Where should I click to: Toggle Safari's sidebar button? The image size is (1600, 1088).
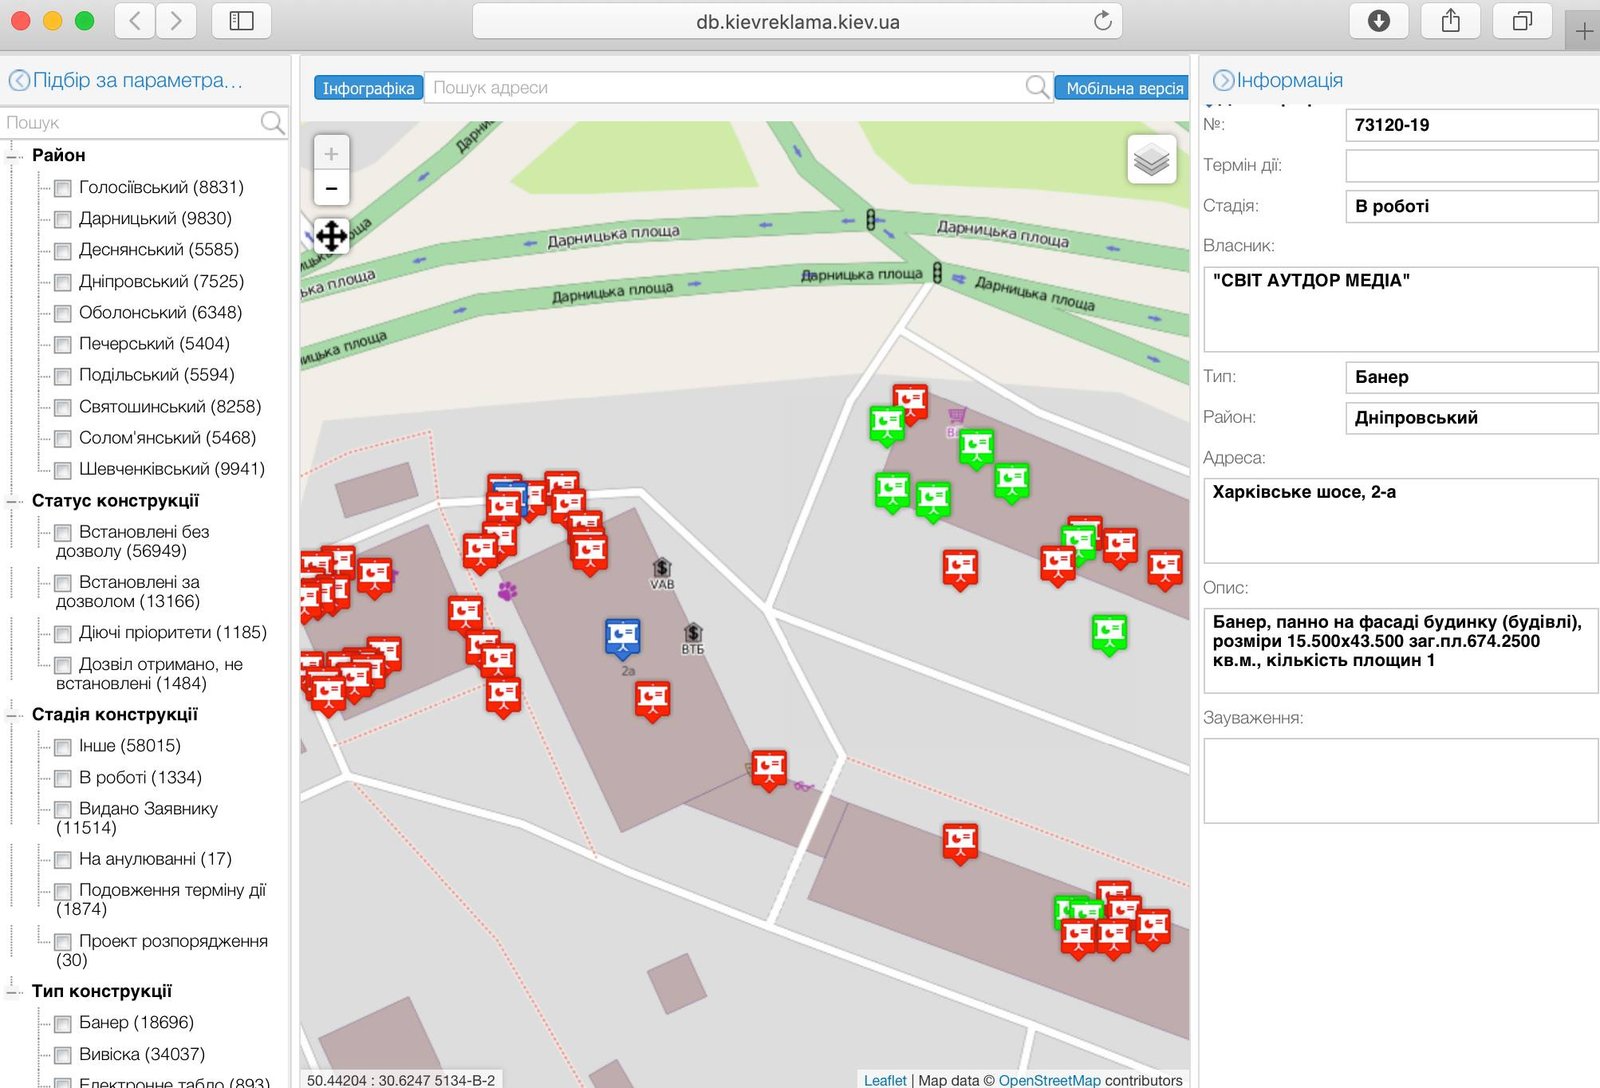241,21
